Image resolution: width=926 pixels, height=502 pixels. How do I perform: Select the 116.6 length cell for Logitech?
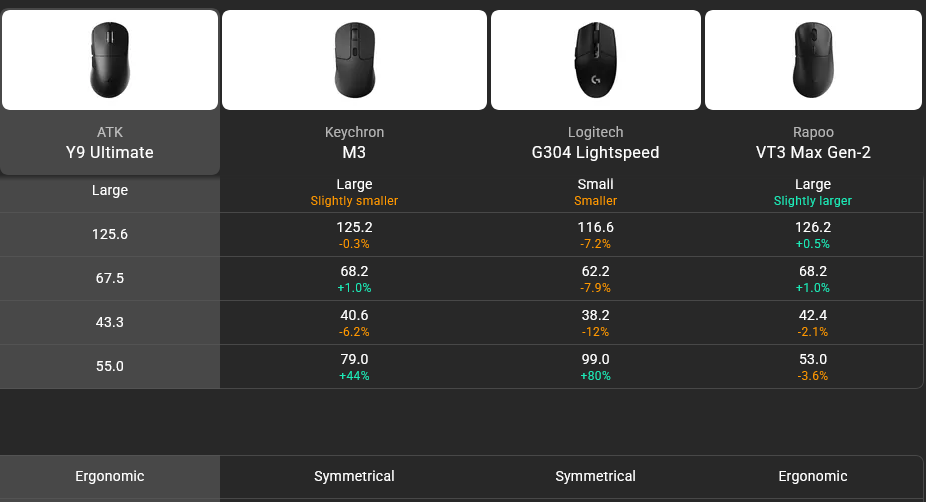(x=596, y=227)
